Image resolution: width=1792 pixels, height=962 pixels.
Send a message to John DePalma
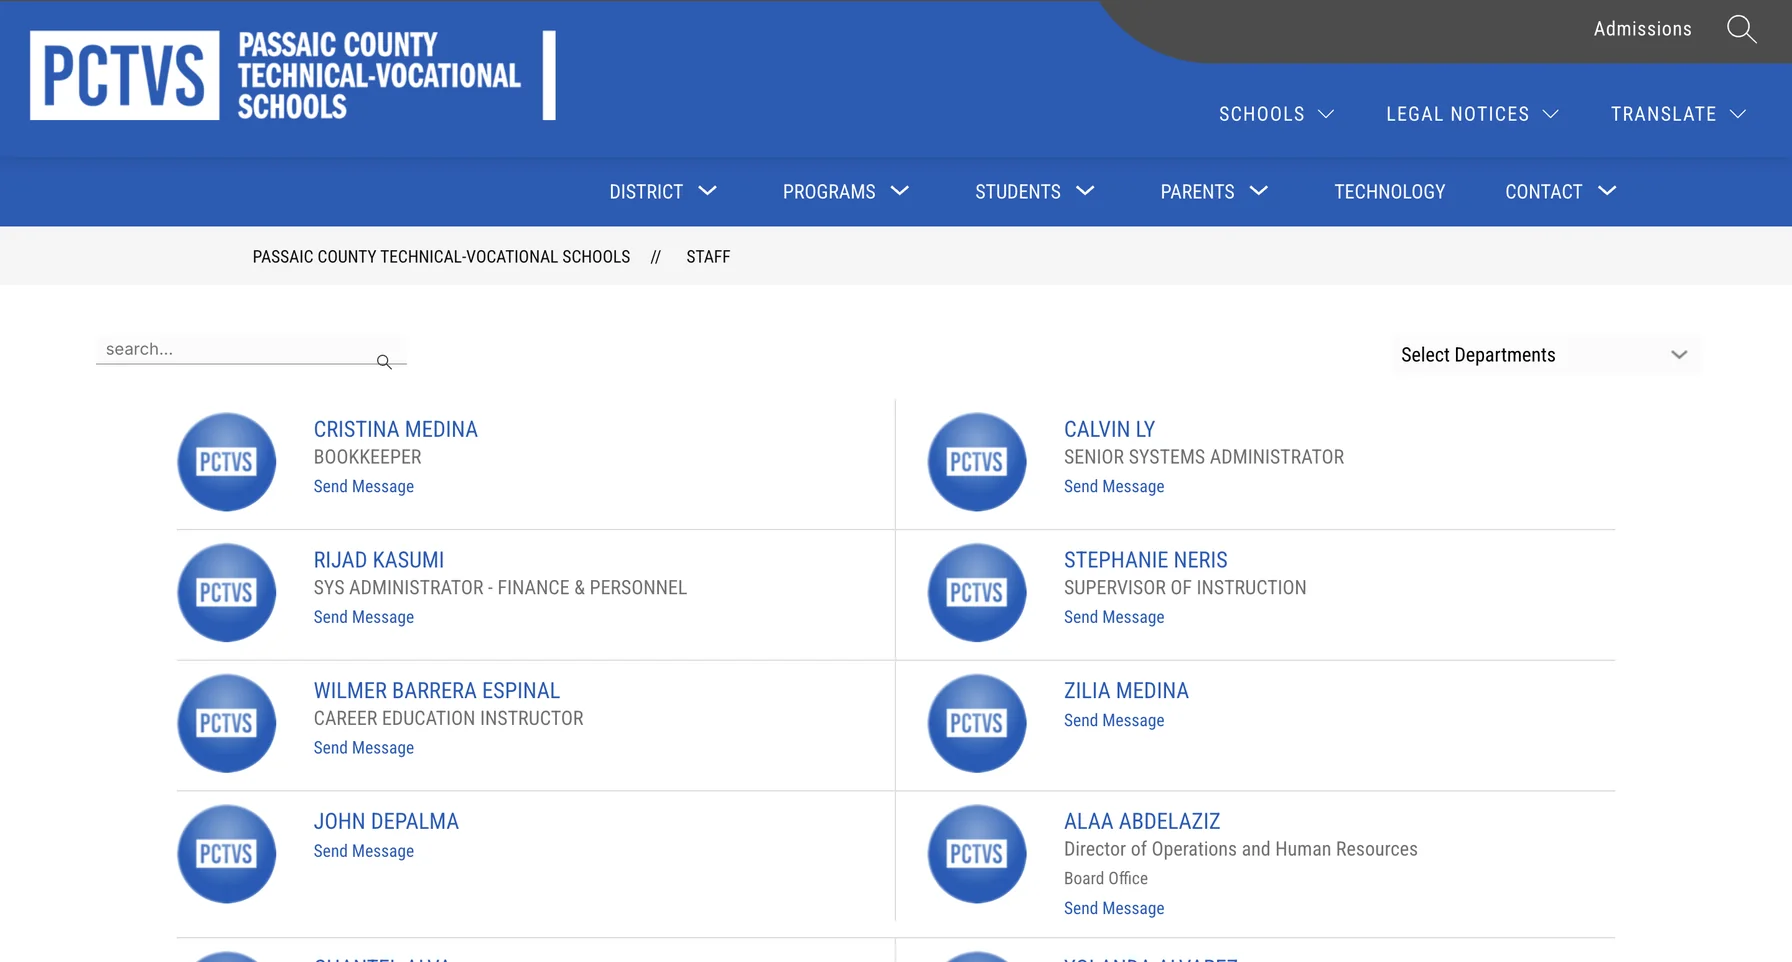[363, 851]
